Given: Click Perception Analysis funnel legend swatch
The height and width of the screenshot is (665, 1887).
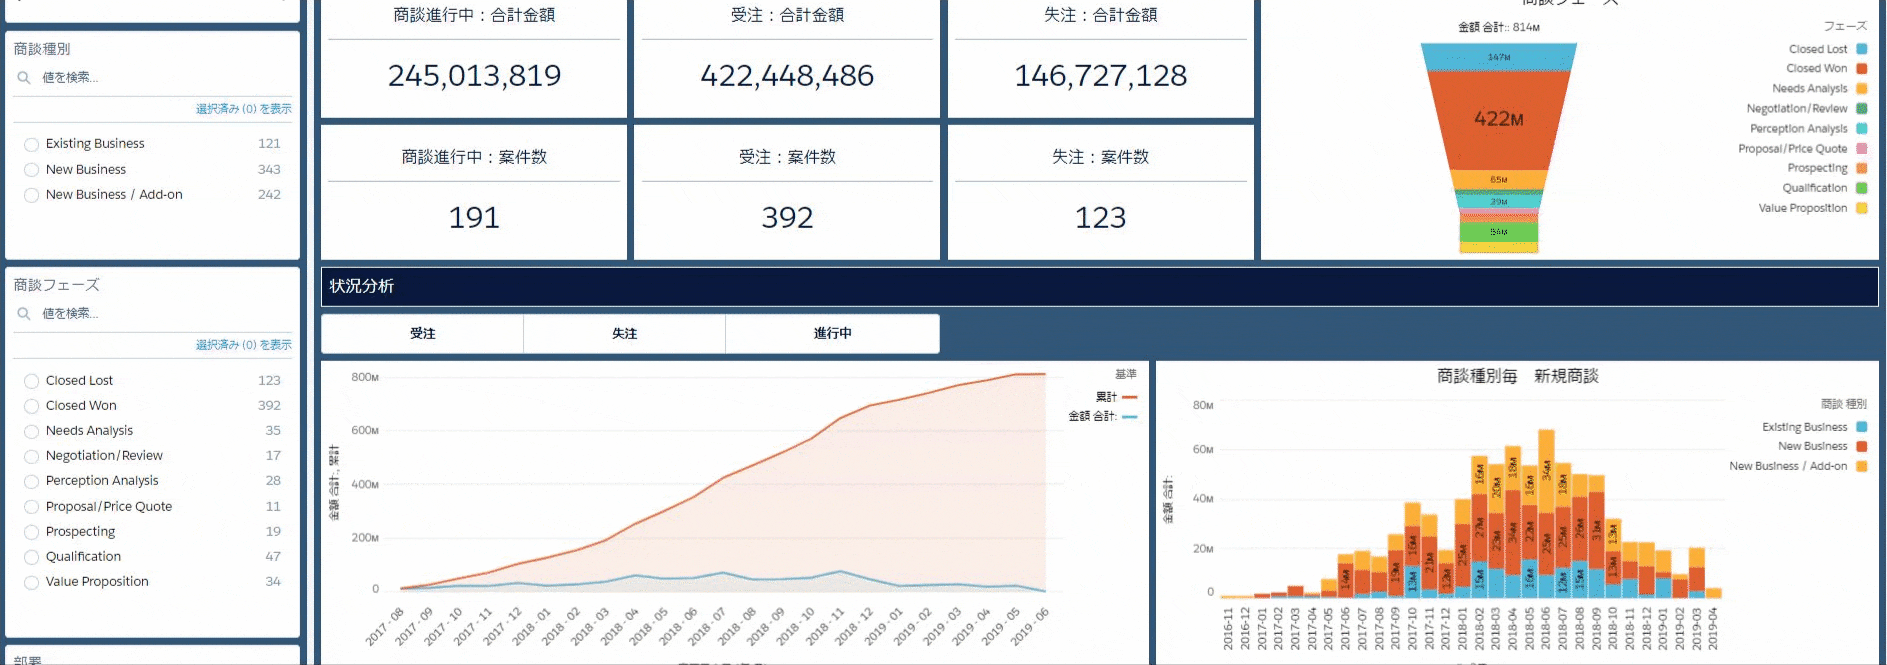Looking at the screenshot, I should [x=1862, y=129].
